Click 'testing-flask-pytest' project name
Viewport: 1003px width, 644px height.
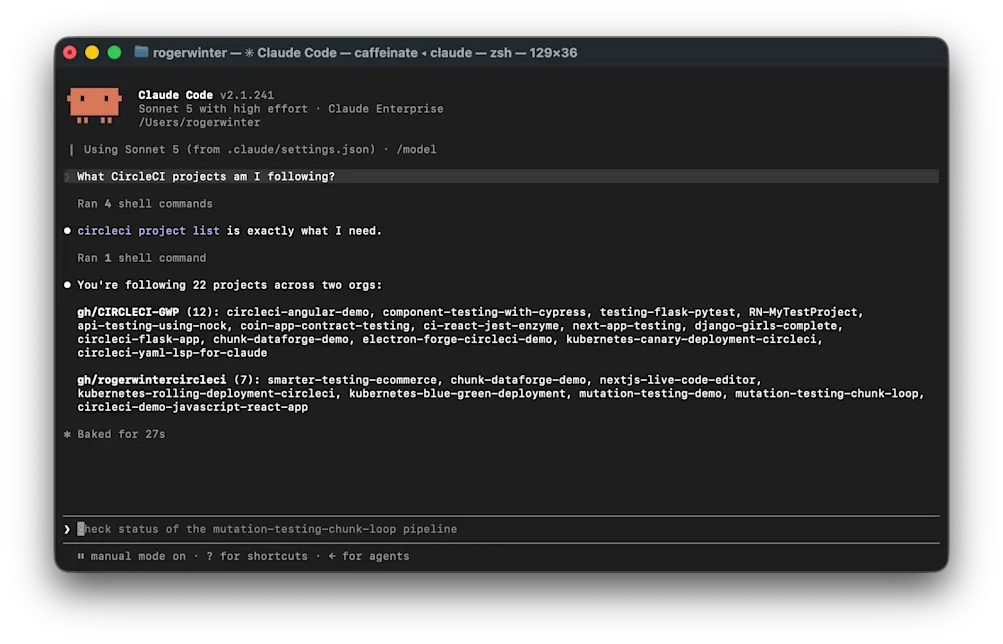click(667, 312)
